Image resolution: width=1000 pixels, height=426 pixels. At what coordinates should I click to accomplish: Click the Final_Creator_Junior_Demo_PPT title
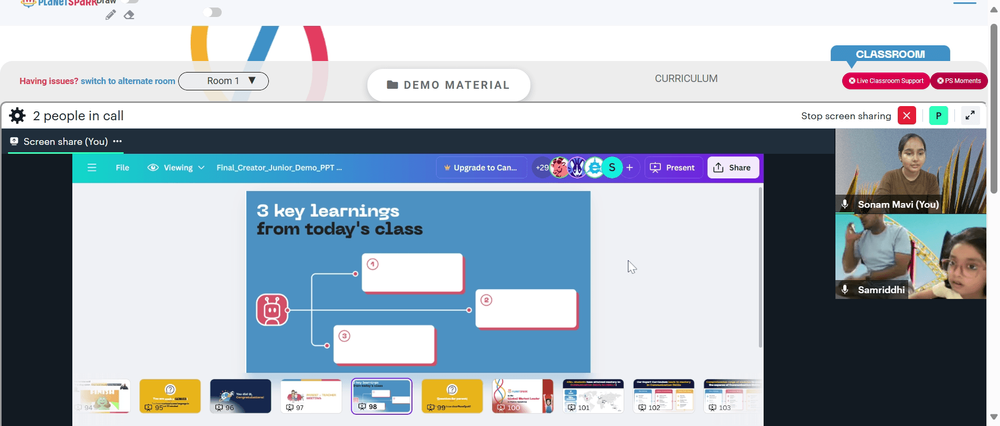coord(279,168)
